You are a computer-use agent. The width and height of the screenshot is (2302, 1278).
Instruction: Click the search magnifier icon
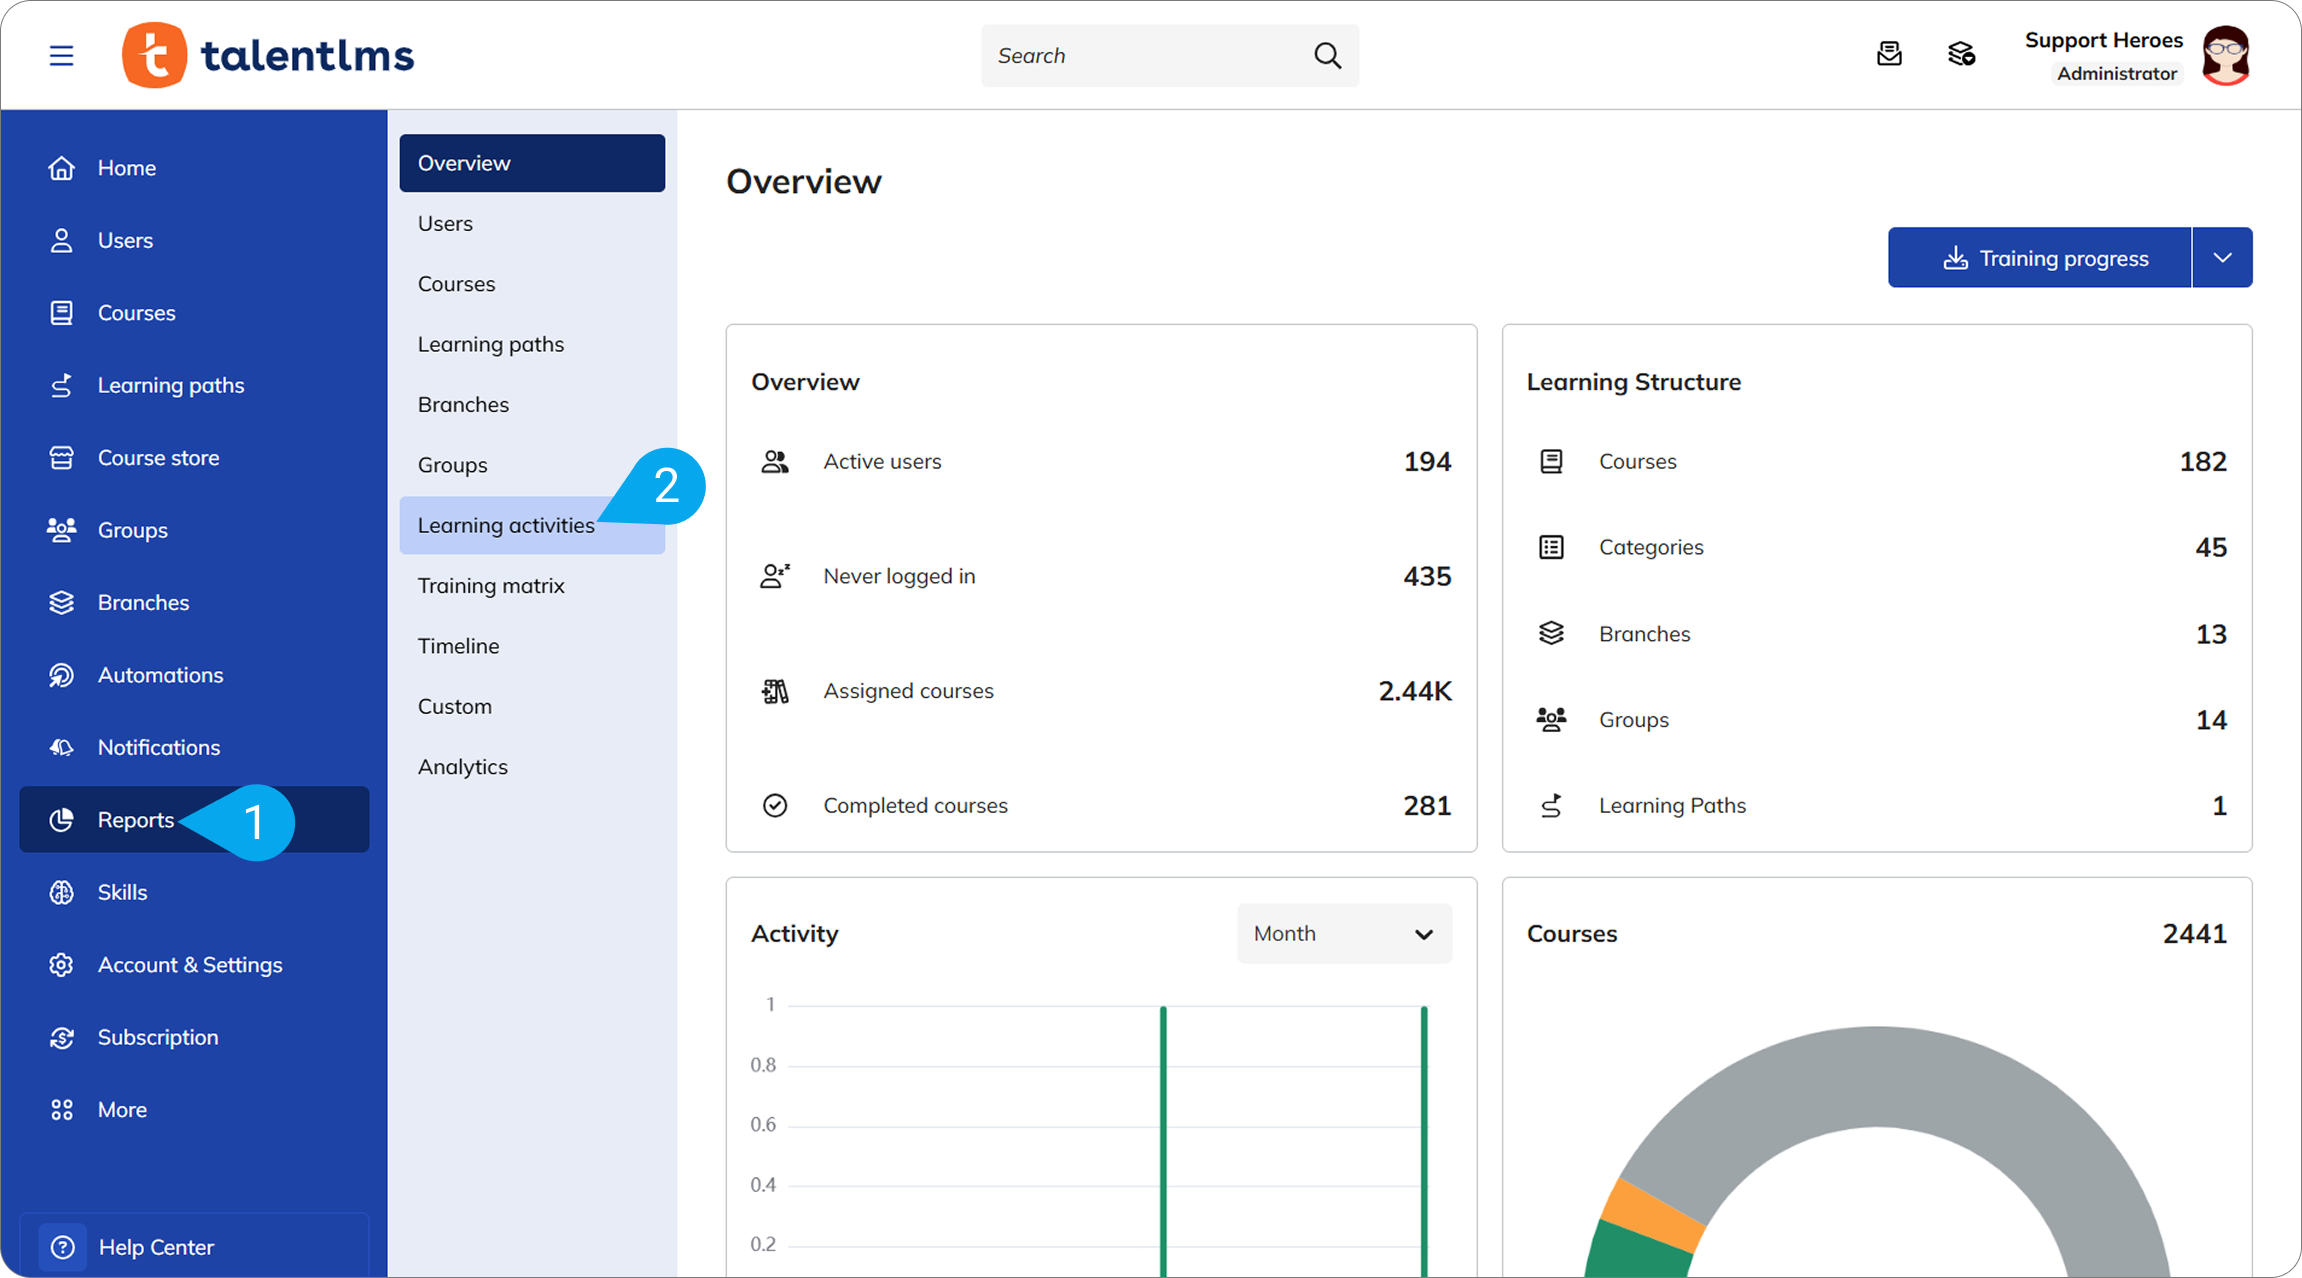tap(1327, 55)
